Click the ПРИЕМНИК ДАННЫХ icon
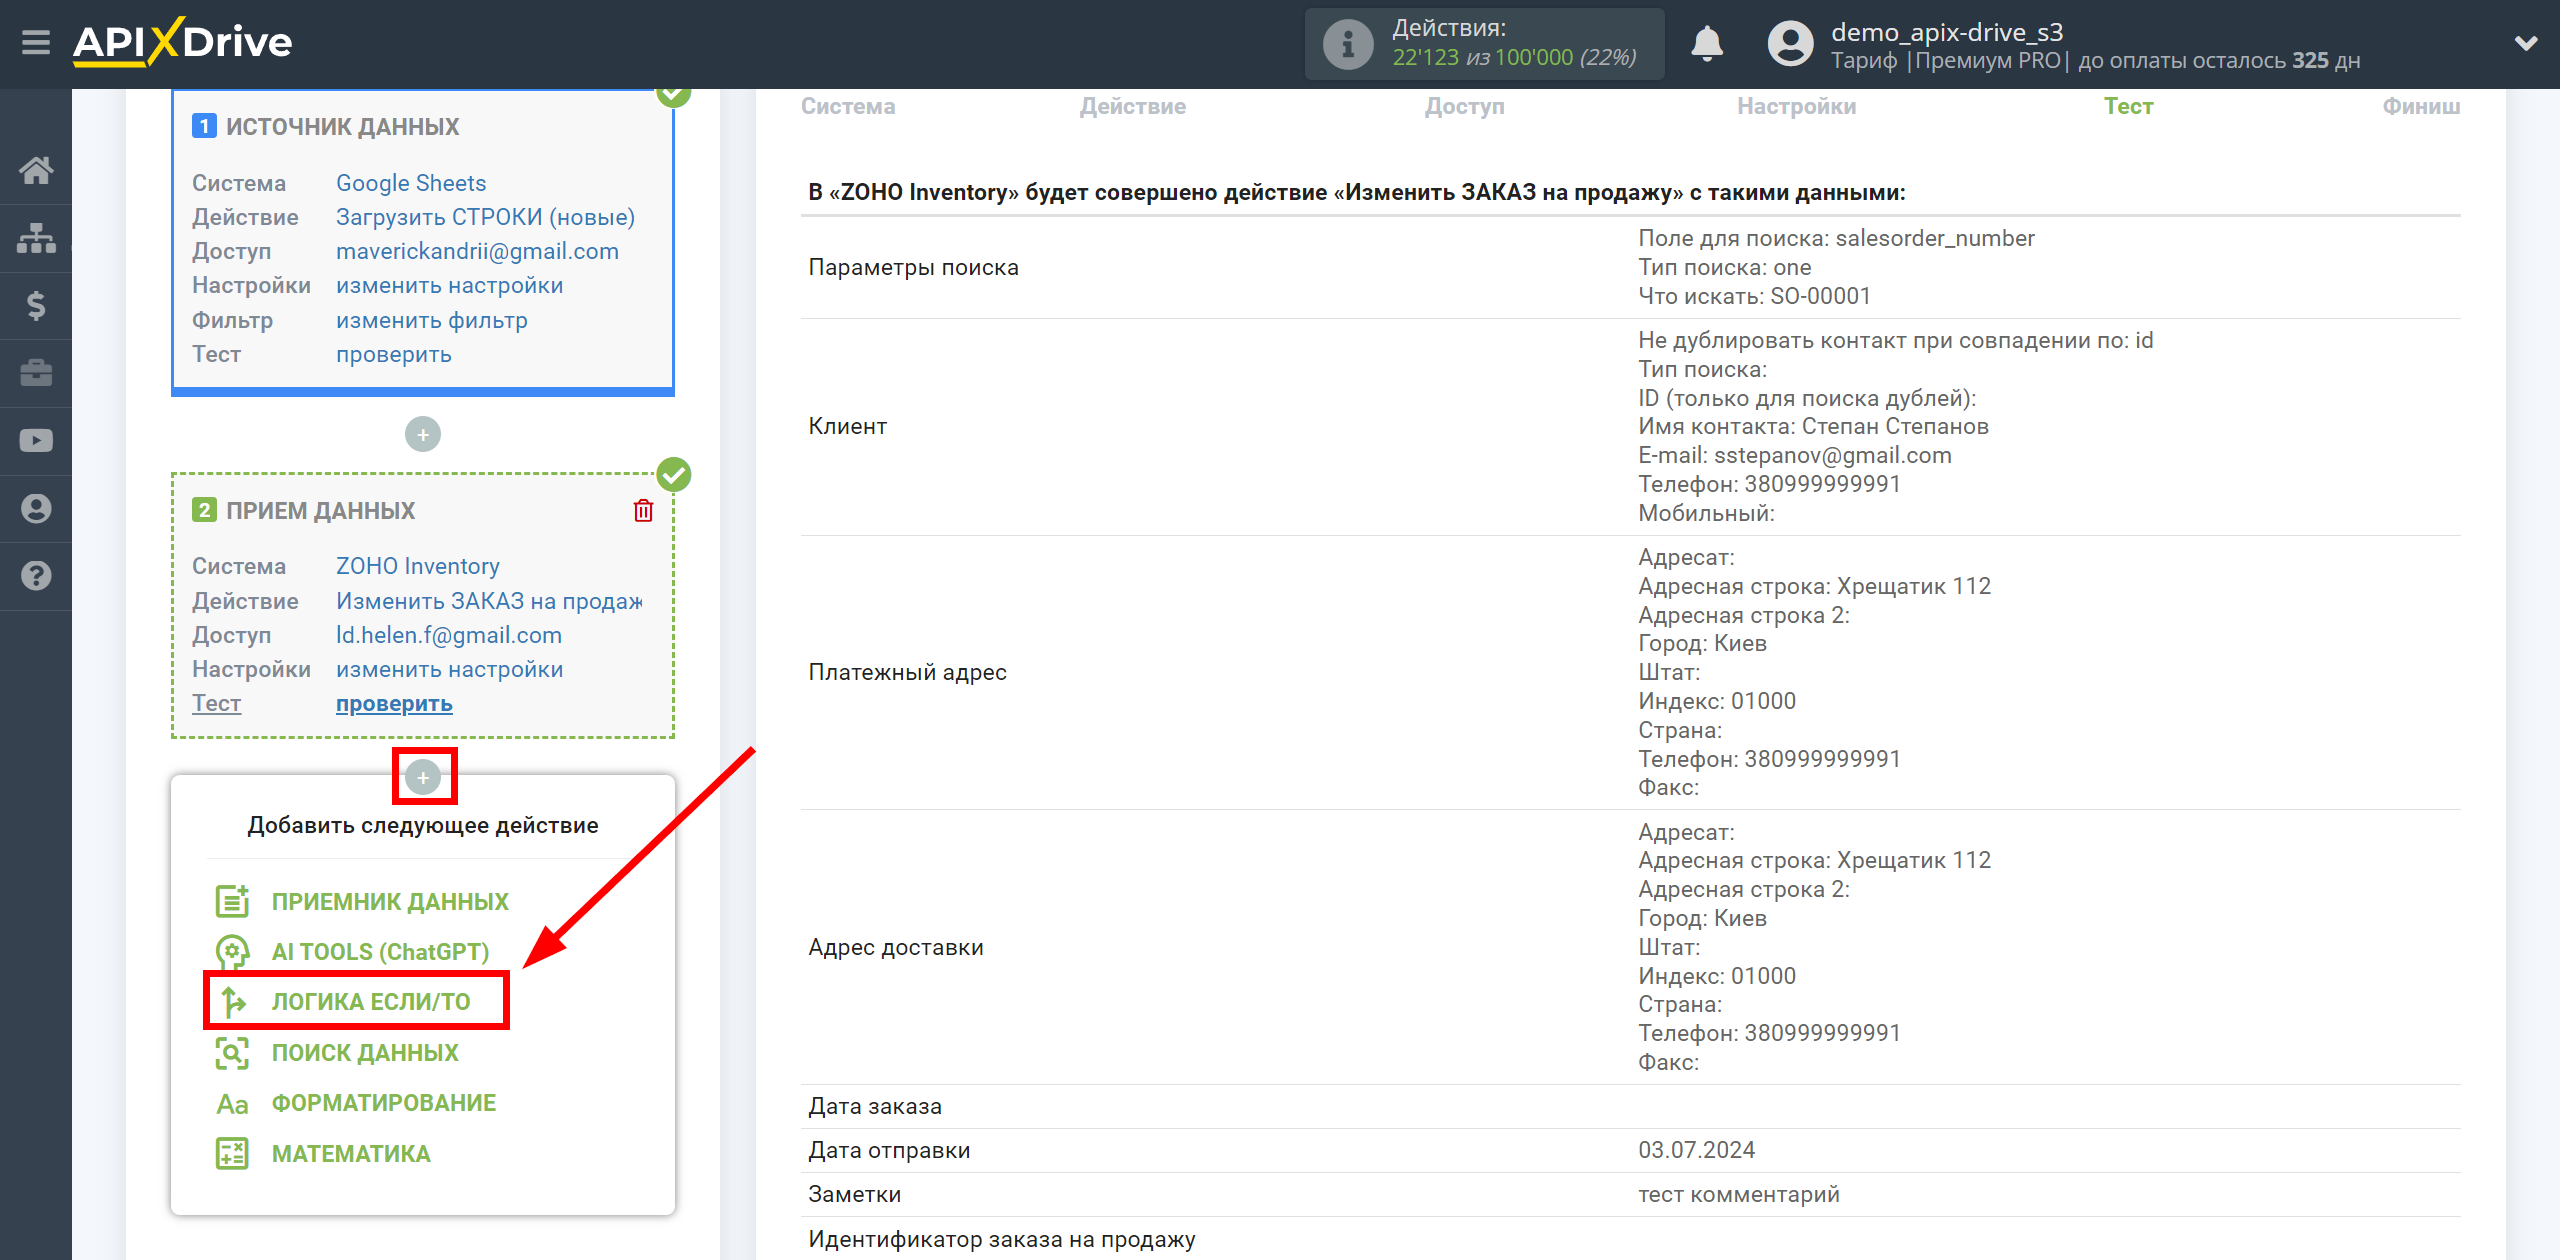2560x1260 pixels. 232,901
